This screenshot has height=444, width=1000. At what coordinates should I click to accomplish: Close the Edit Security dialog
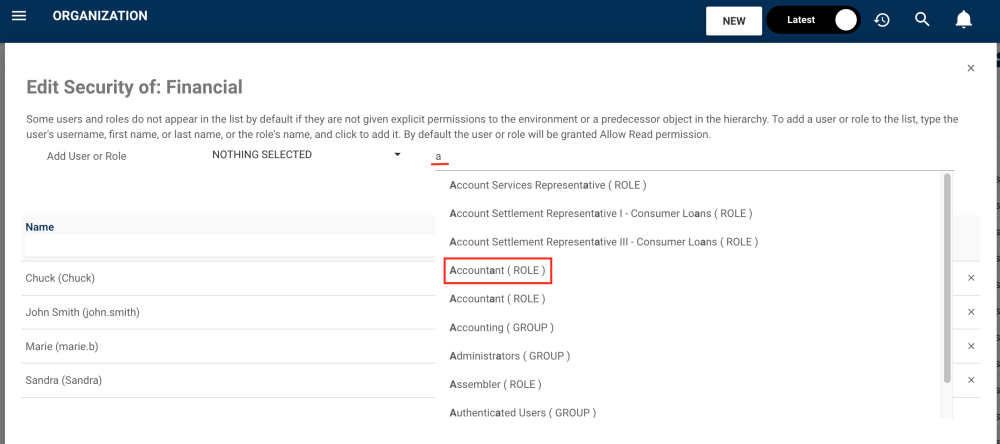coord(970,68)
